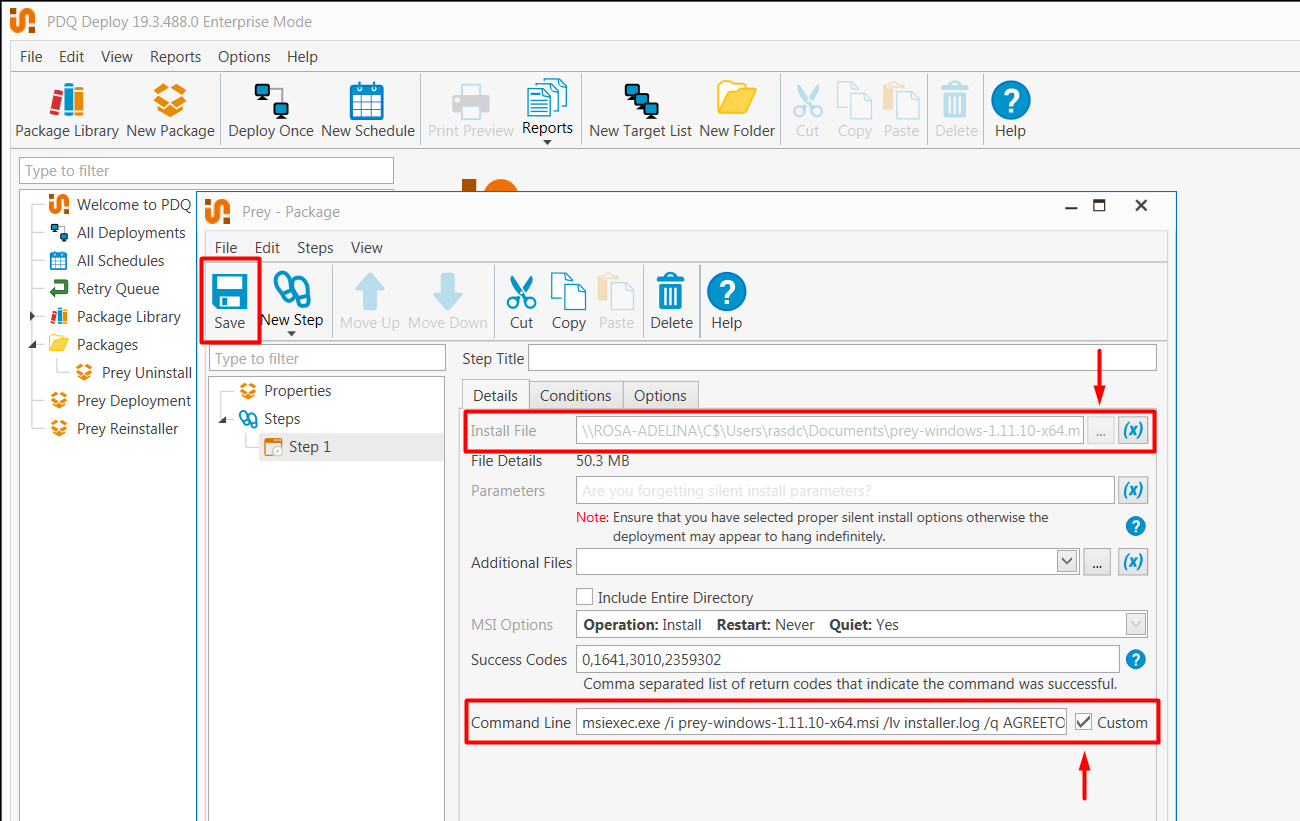The height and width of the screenshot is (821, 1300).
Task: Expand Package Library tree node
Action: pyautogui.click(x=32, y=317)
